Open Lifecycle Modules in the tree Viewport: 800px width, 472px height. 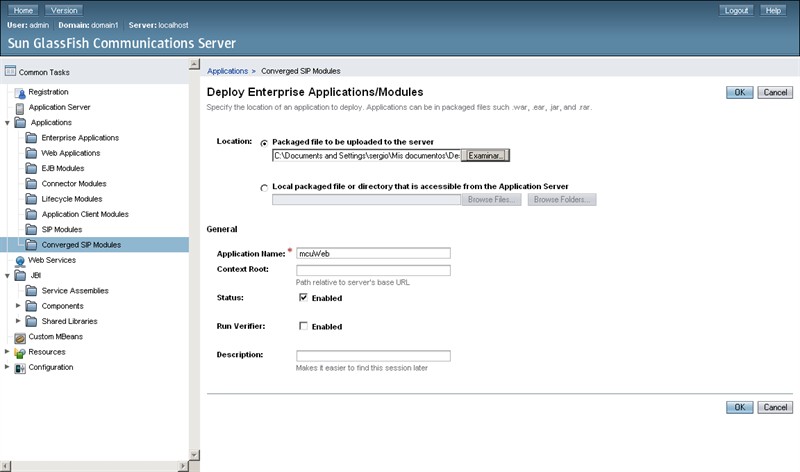(x=72, y=199)
